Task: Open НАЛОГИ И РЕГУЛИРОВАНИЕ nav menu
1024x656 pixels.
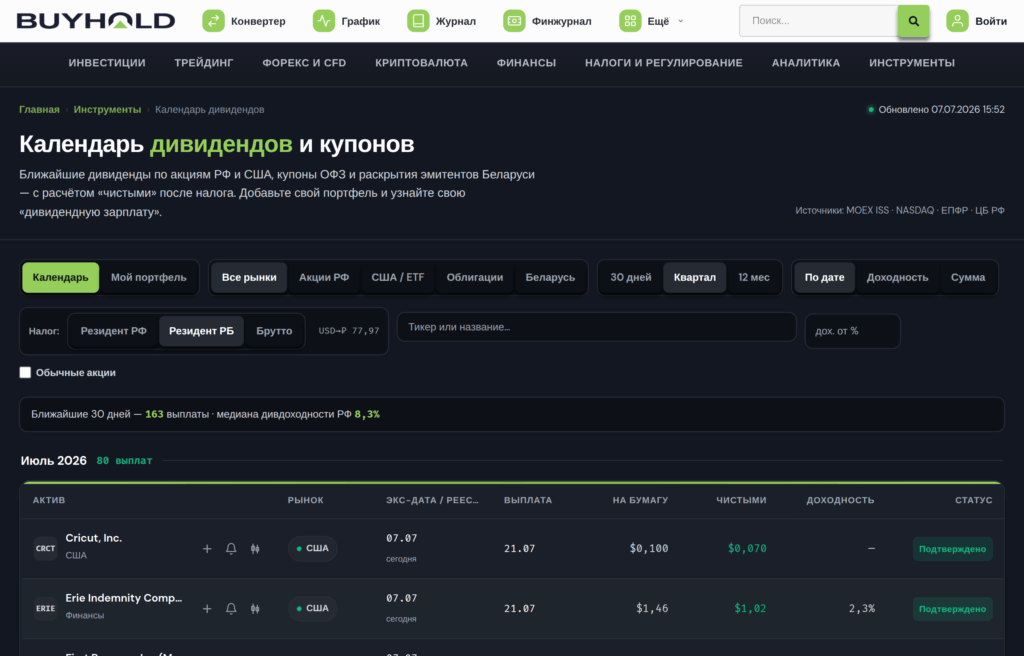Action: click(x=664, y=63)
